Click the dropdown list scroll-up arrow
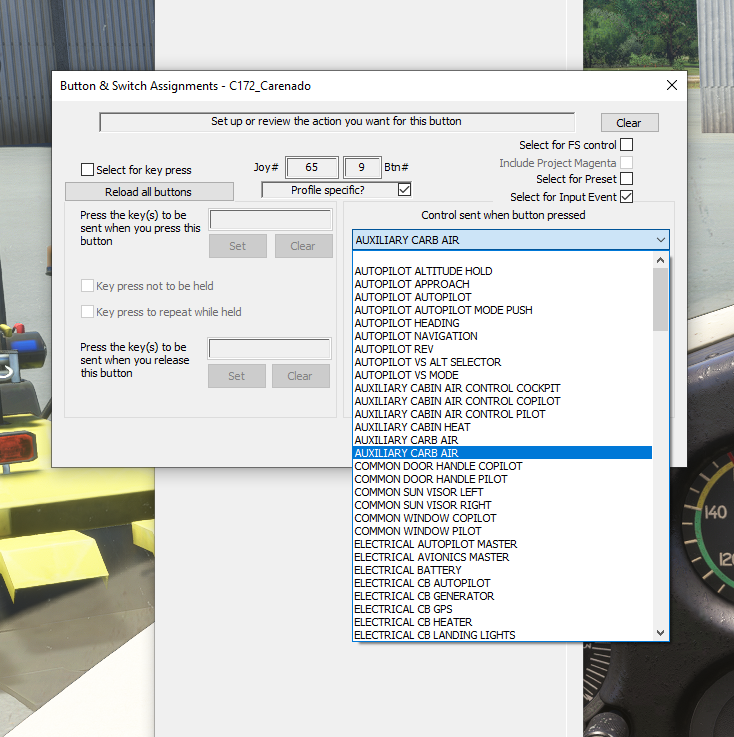Image resolution: width=734 pixels, height=737 pixels. pyautogui.click(x=660, y=260)
